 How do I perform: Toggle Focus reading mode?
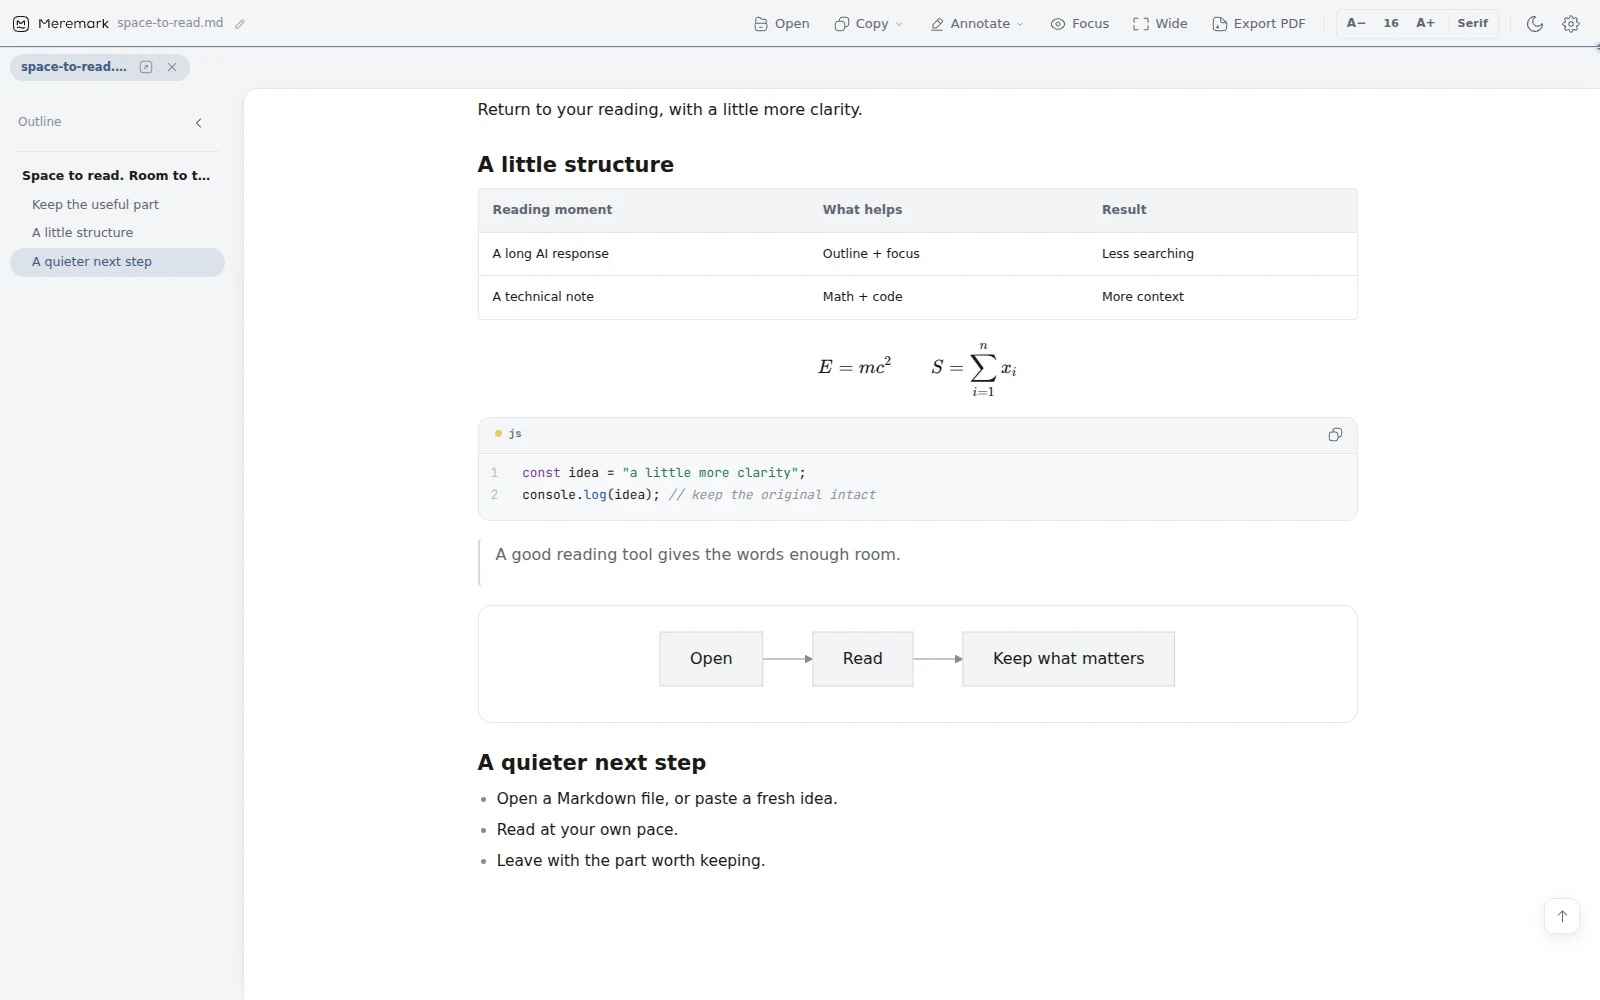click(1080, 23)
